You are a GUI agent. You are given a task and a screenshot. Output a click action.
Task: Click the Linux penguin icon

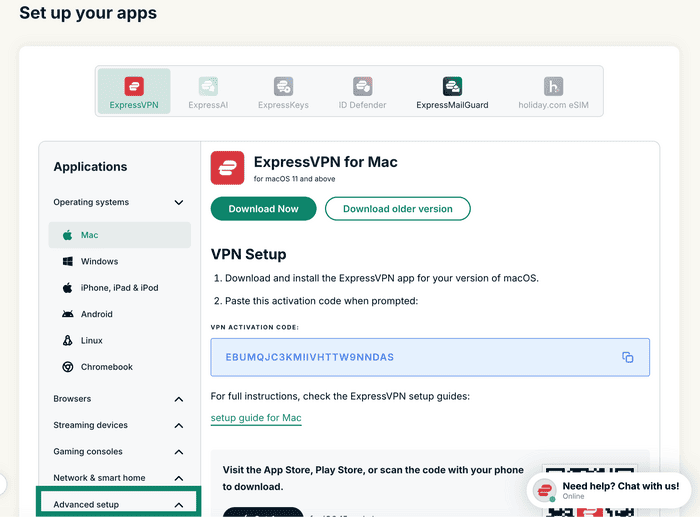[67, 340]
